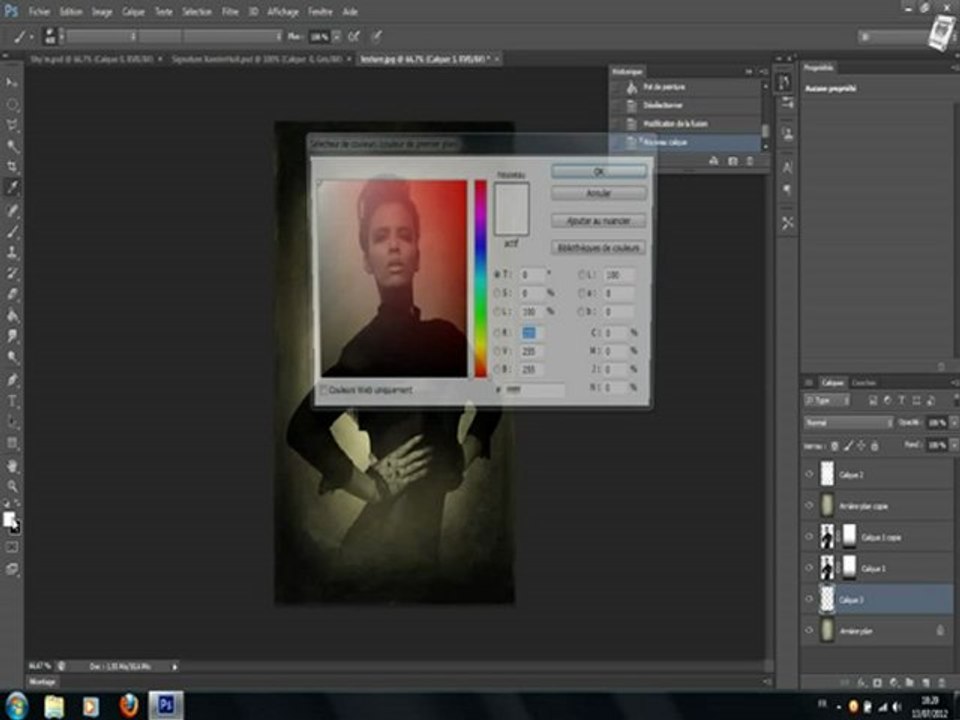Click the foreground color swatch in toolbar
Screen dimensions: 960x720
(8, 519)
